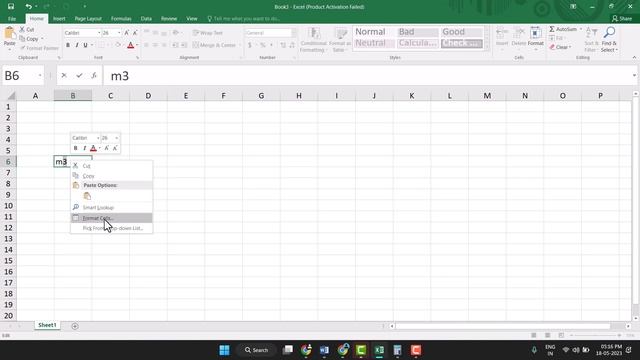Viewport: 640px width, 360px height.
Task: Click the Insert Function fx icon
Action: 94,76
